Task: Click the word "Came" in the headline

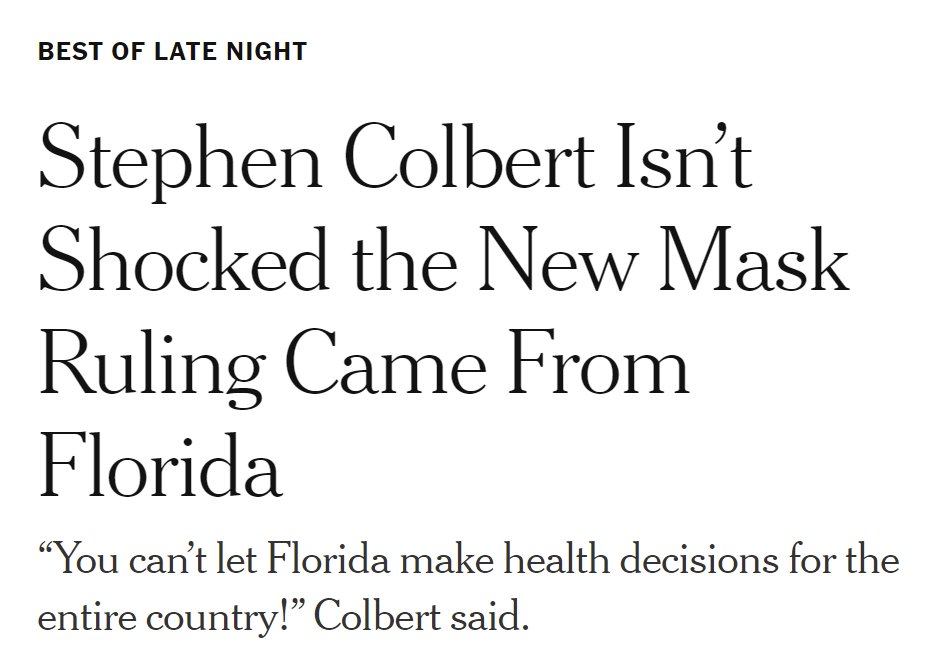Action: tap(384, 362)
